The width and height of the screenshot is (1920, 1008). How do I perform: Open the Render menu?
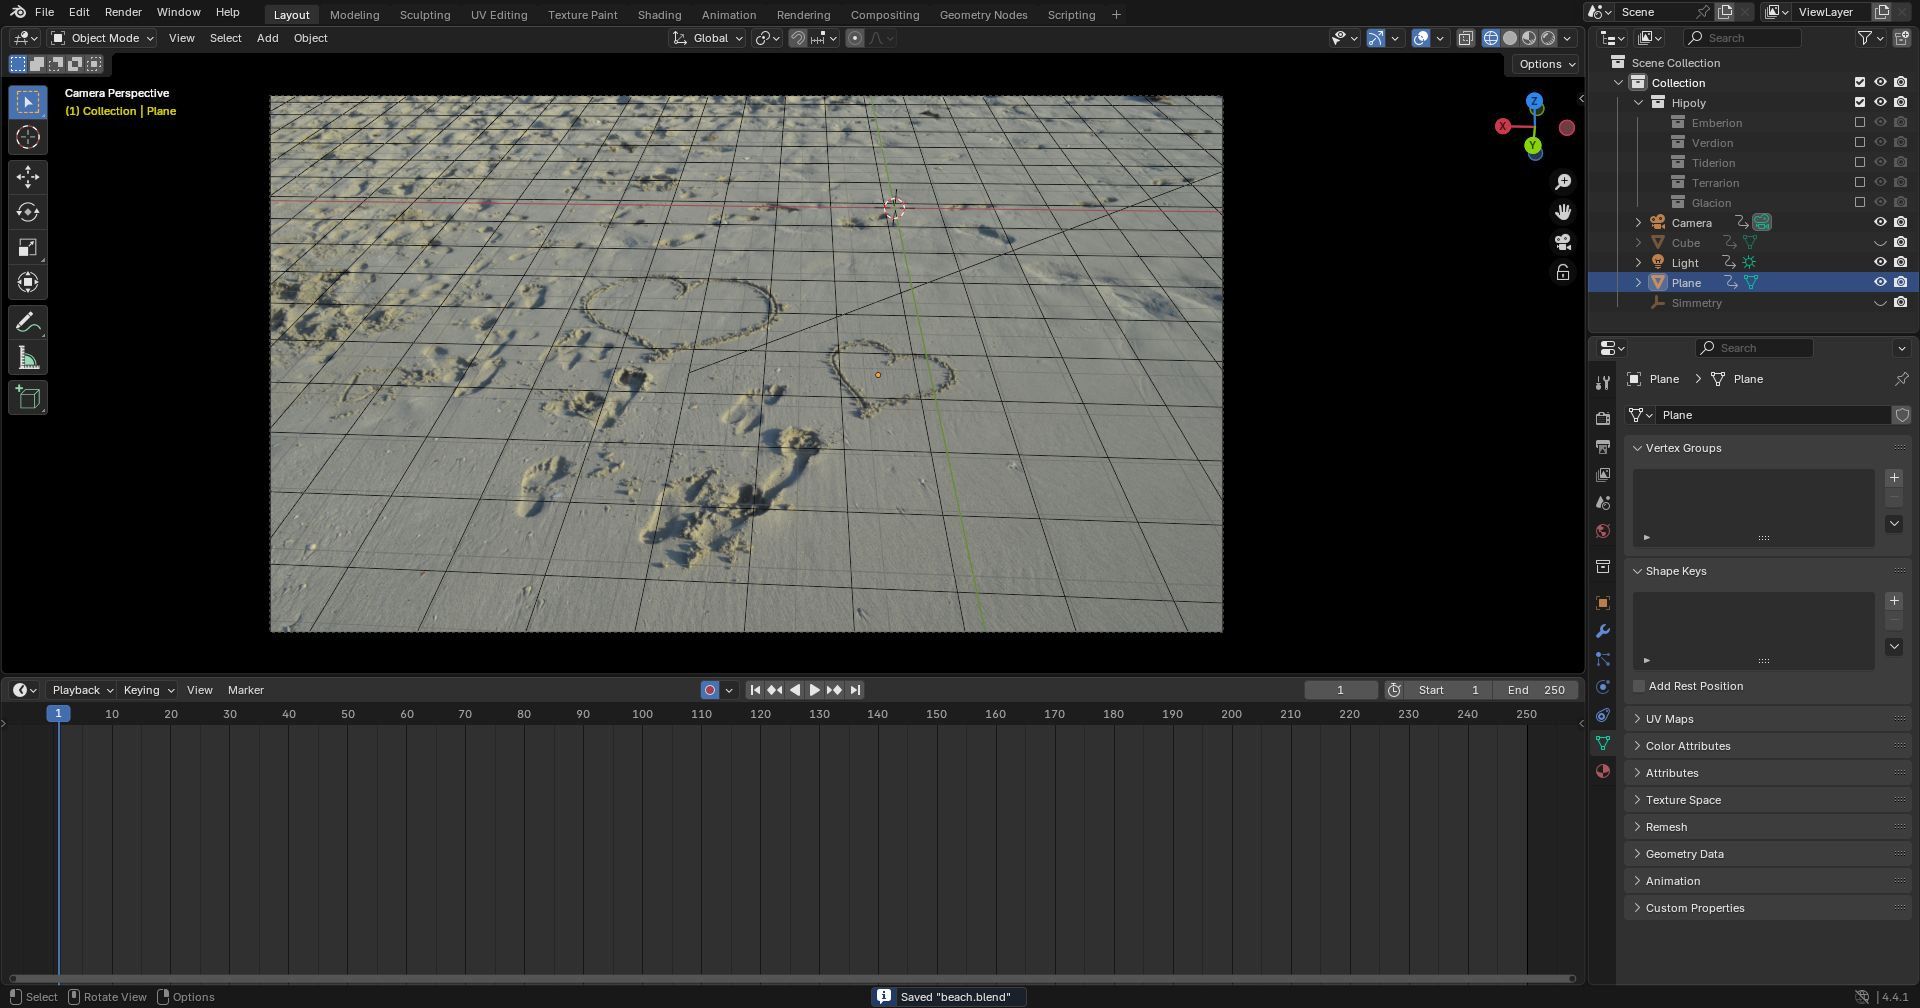coord(123,12)
